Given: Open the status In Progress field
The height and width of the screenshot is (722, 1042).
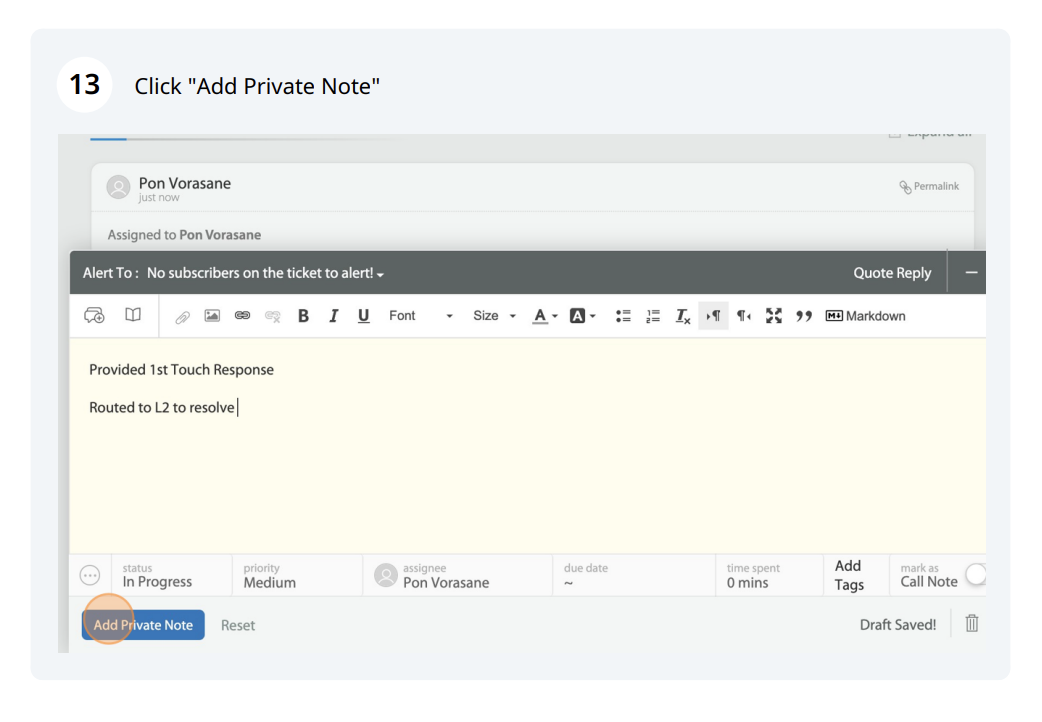Looking at the screenshot, I should point(157,575).
